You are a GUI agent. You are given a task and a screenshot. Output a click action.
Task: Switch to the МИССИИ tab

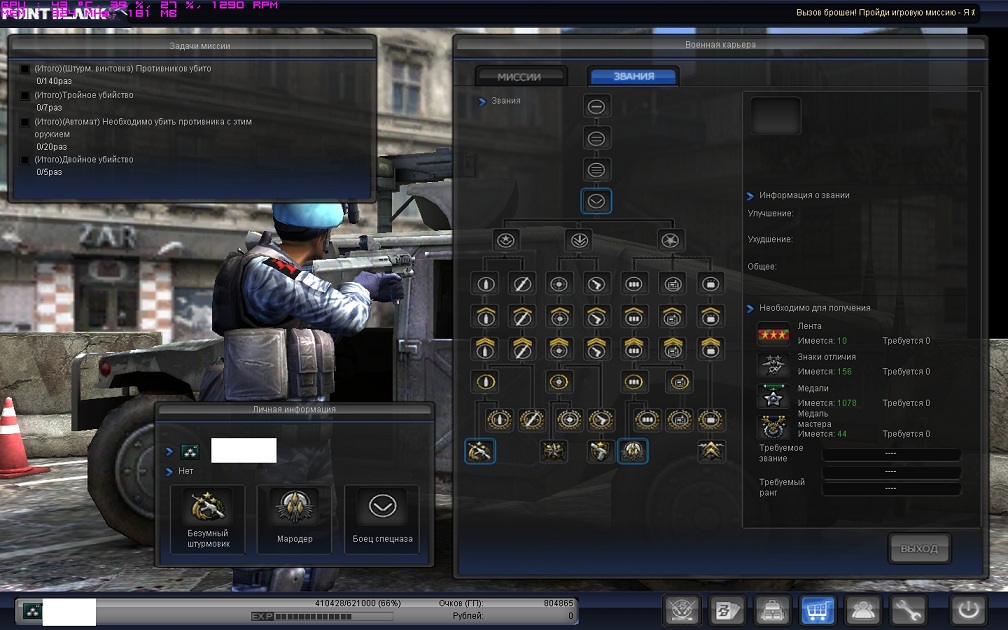pos(520,77)
